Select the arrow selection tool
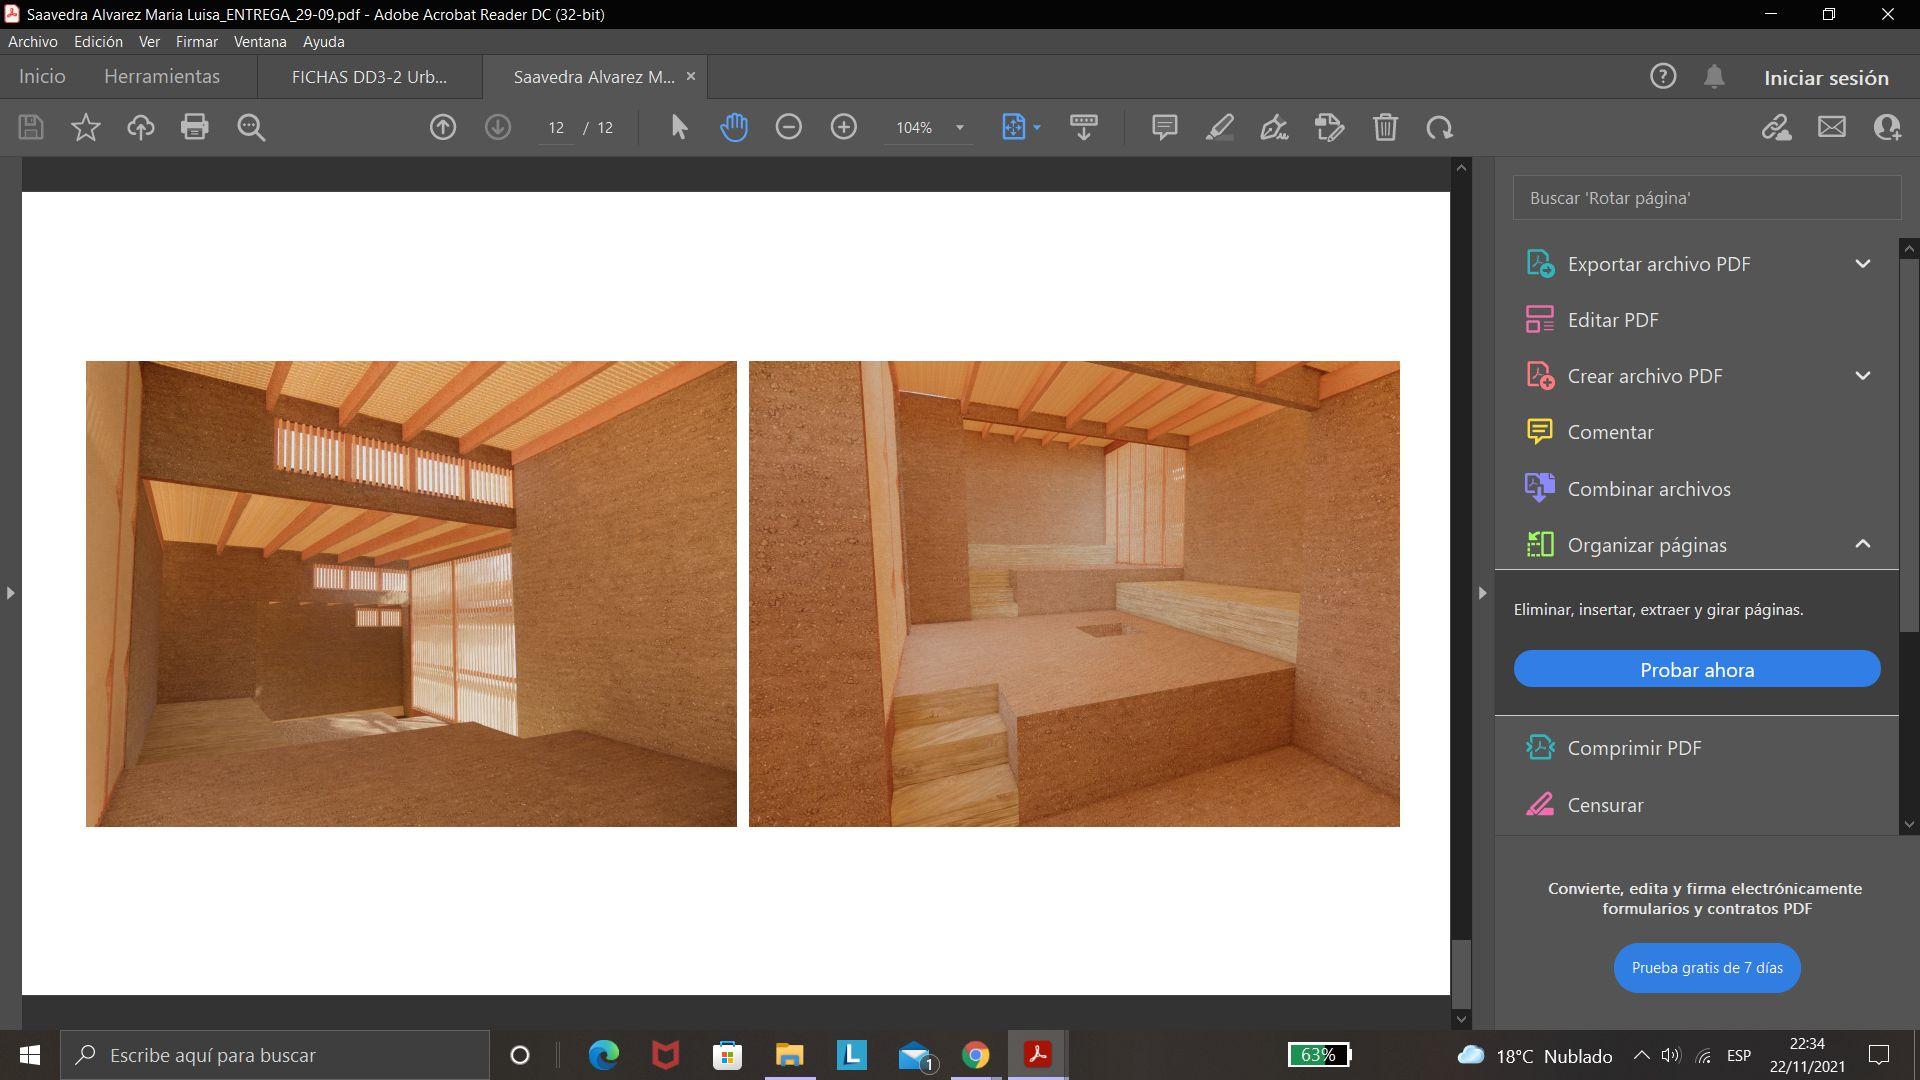Image resolution: width=1920 pixels, height=1080 pixels. (x=679, y=127)
